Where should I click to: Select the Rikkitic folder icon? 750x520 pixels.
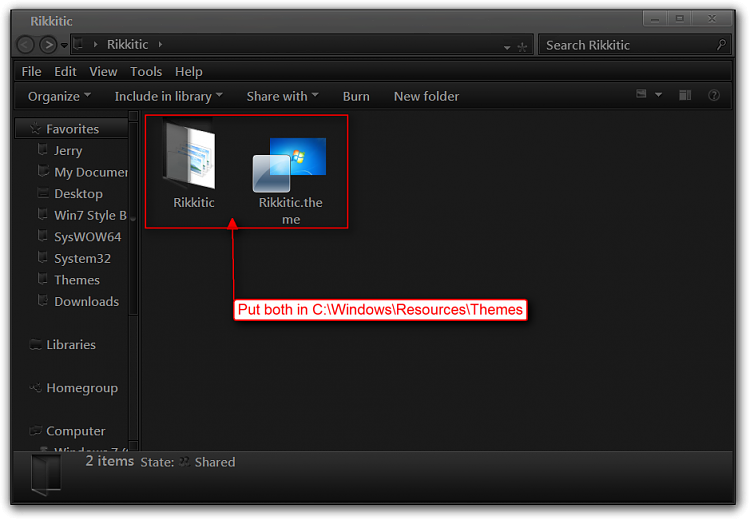191,155
